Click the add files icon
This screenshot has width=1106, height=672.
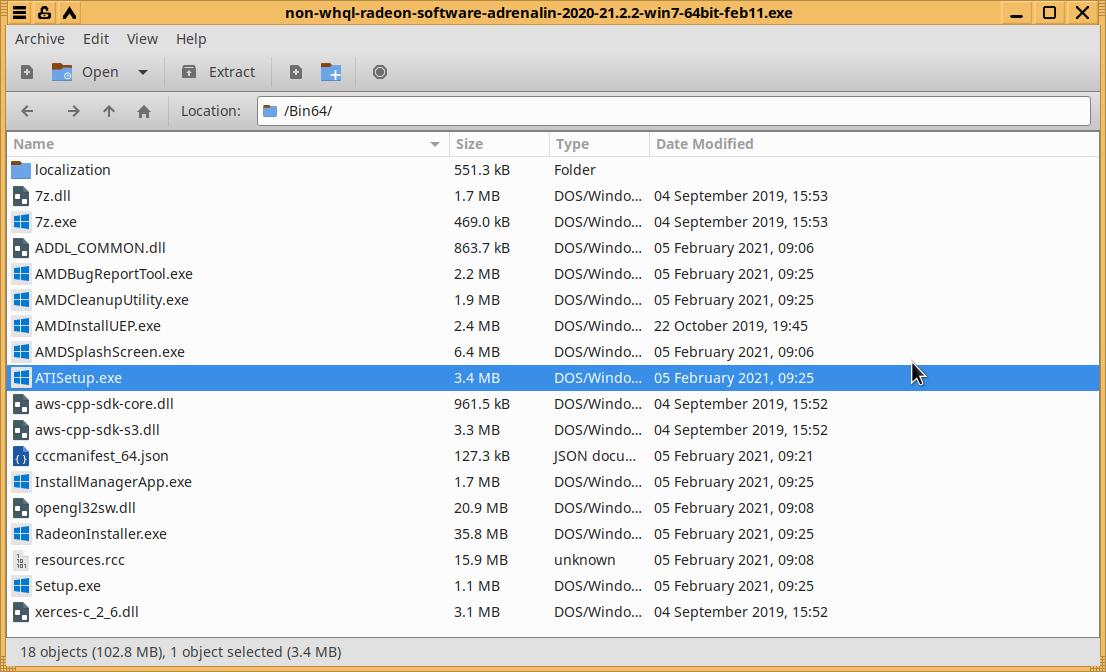[296, 72]
